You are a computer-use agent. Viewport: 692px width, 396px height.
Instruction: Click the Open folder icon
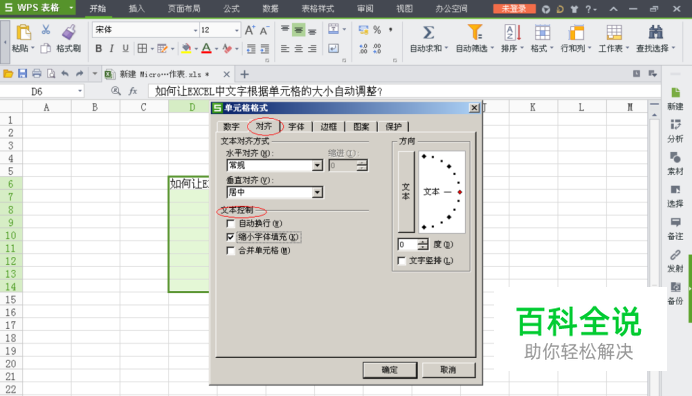pyautogui.click(x=8, y=74)
